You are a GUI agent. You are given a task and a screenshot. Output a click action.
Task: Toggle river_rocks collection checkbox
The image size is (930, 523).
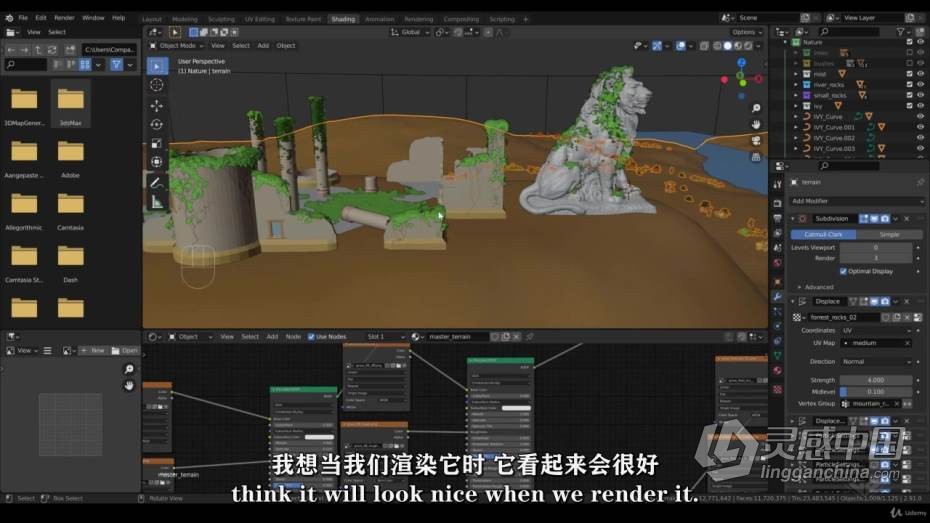pyautogui.click(x=909, y=85)
